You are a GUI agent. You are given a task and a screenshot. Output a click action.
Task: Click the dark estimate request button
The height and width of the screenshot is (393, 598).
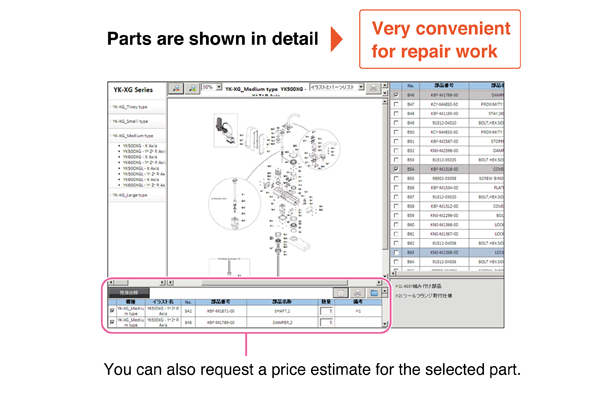coord(129,293)
